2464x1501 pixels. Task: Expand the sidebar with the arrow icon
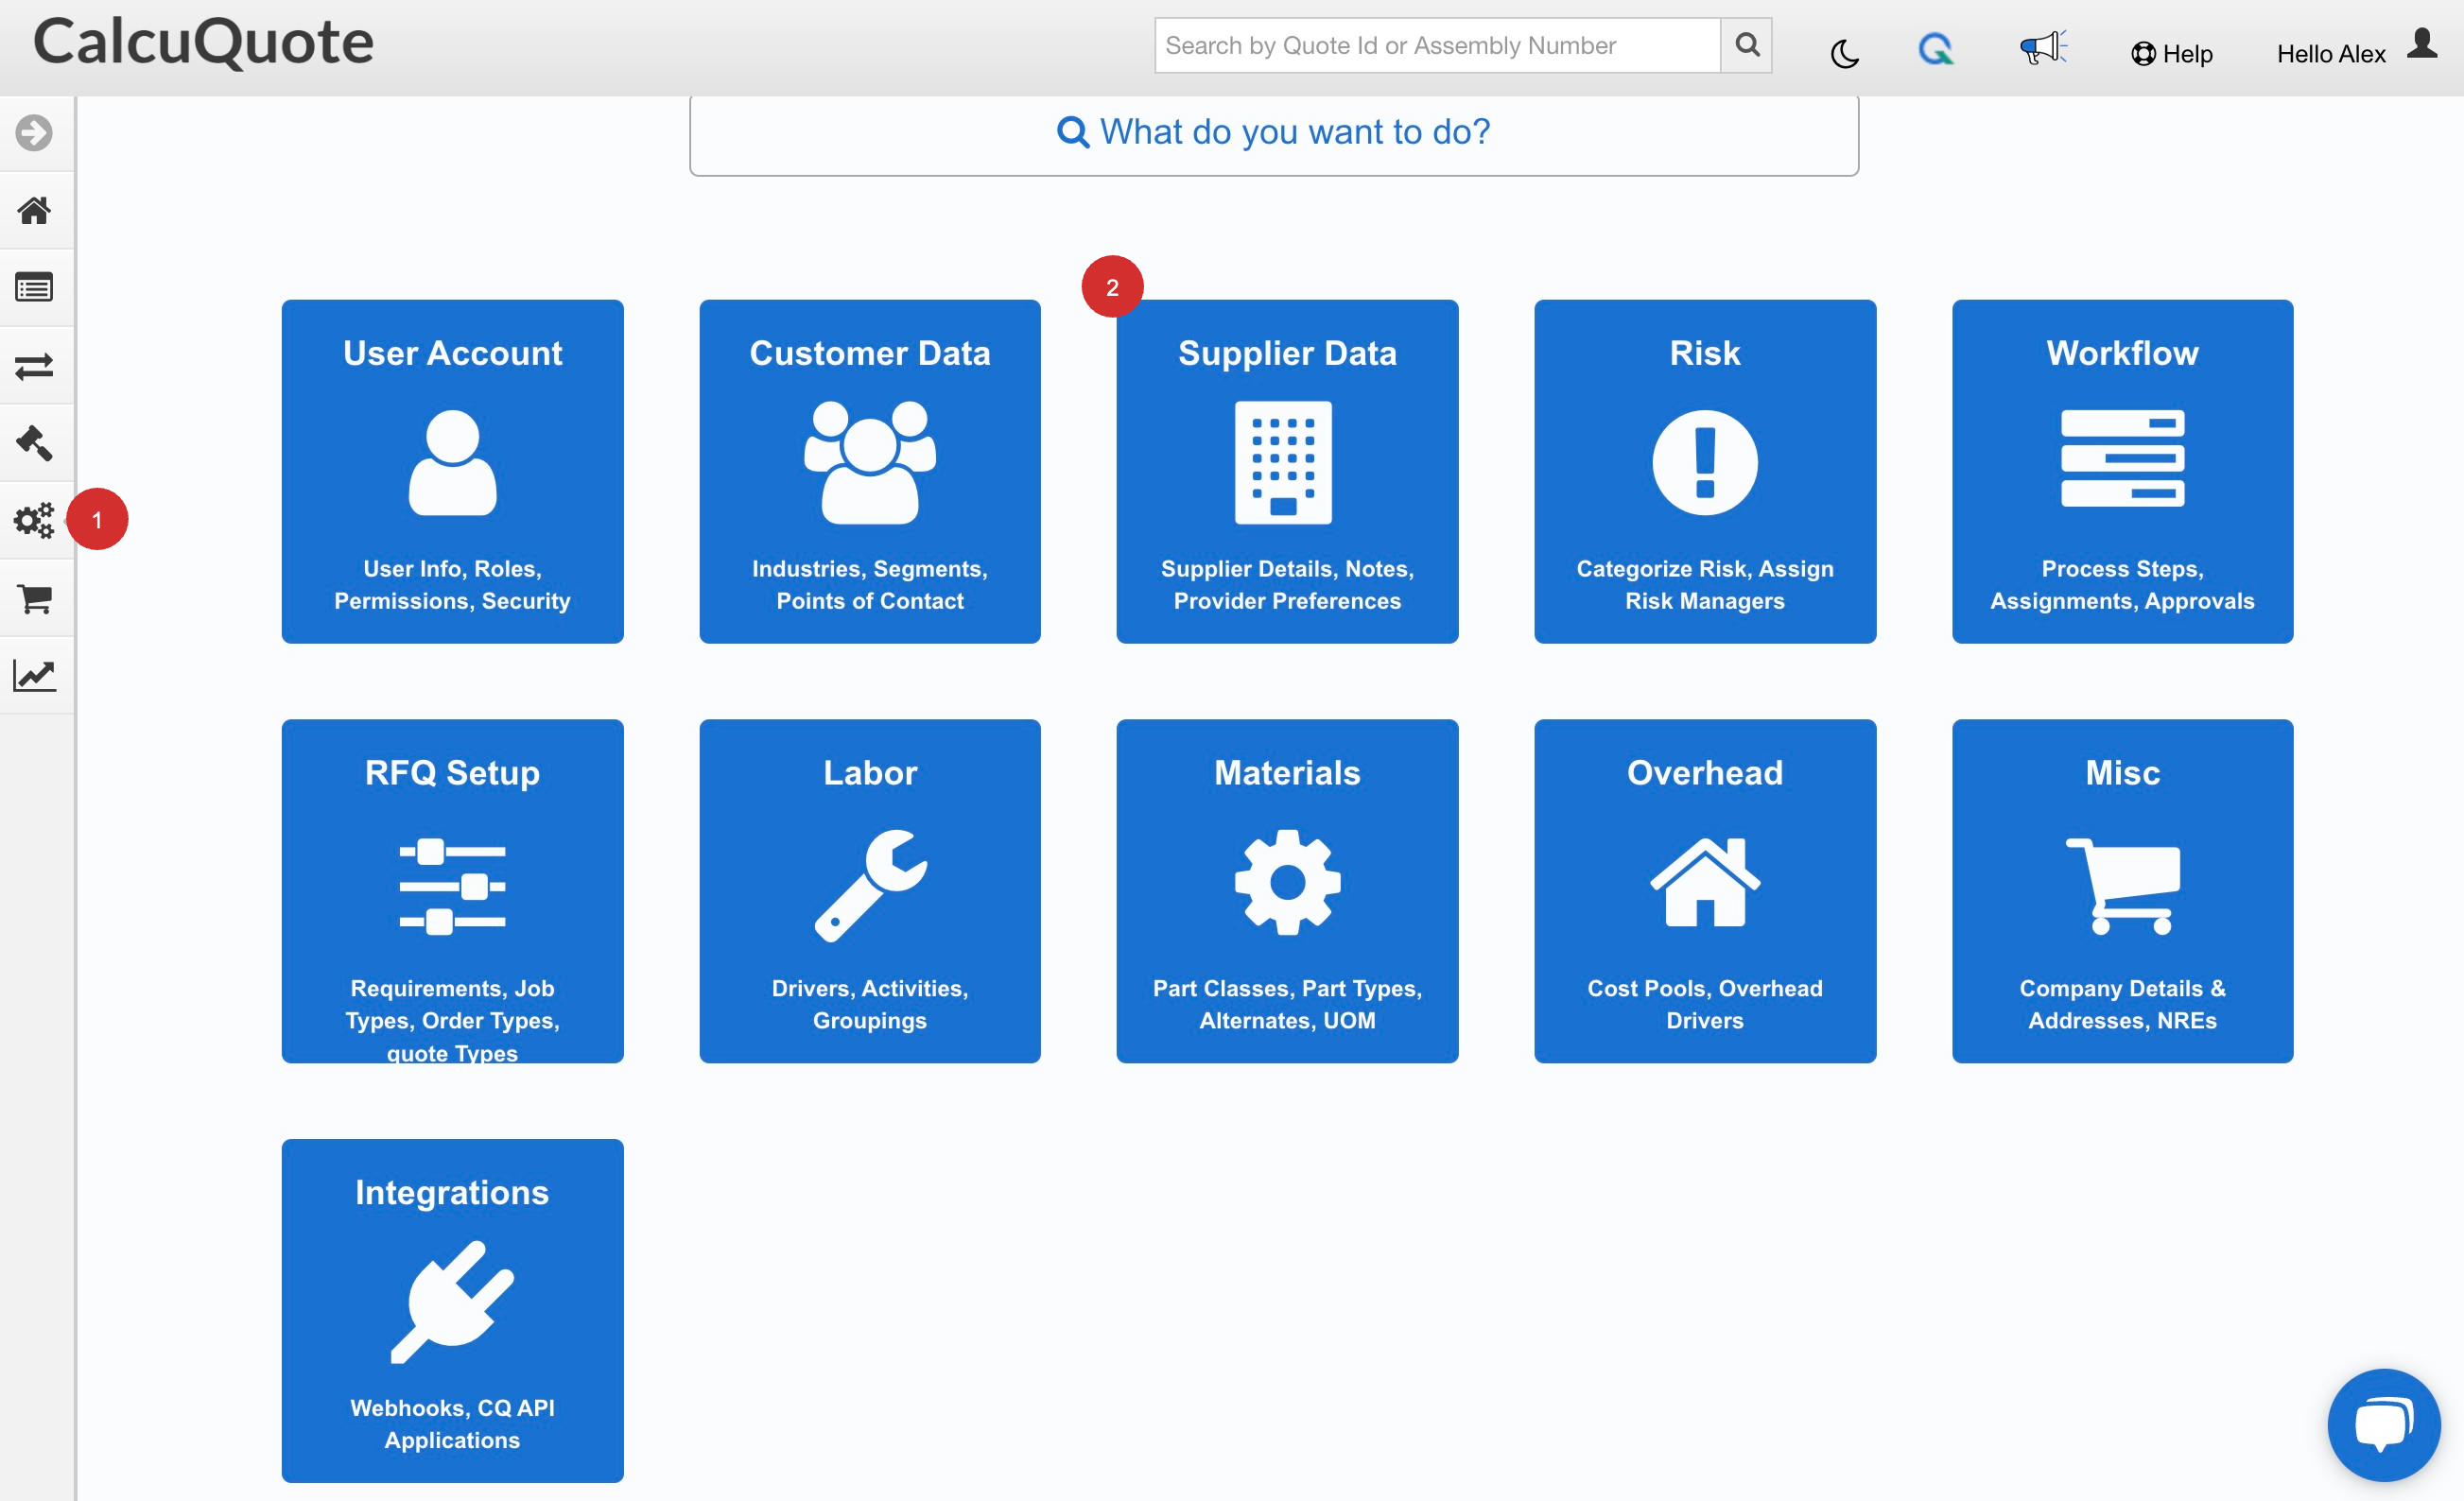34,132
